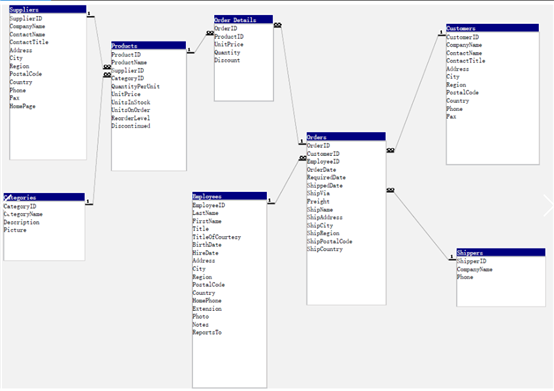Click BirthDate field in Employees table
This screenshot has width=554, height=391.
pos(207,245)
